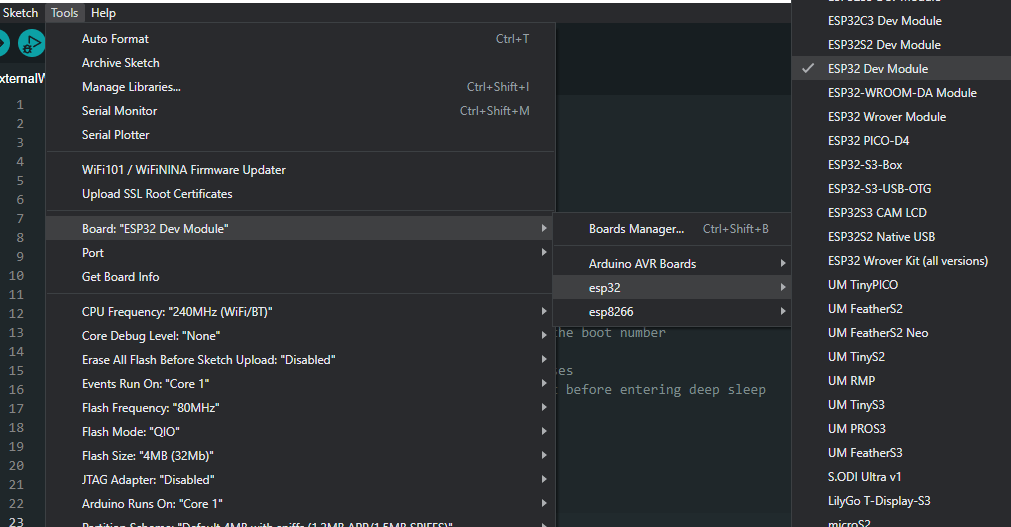
Task: Expand CPU Frequency "240MHz (WiFi/BT)" option
Action: tap(300, 312)
